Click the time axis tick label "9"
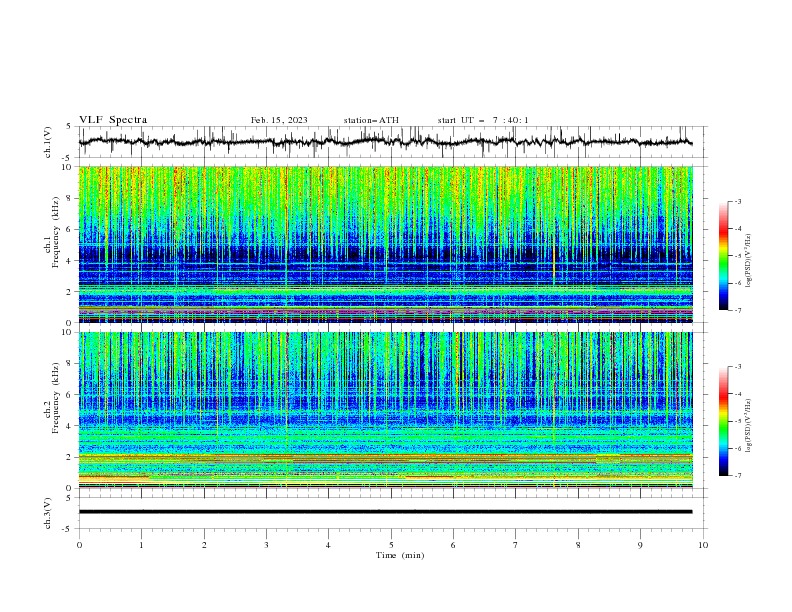The image size is (792, 612). tap(640, 545)
